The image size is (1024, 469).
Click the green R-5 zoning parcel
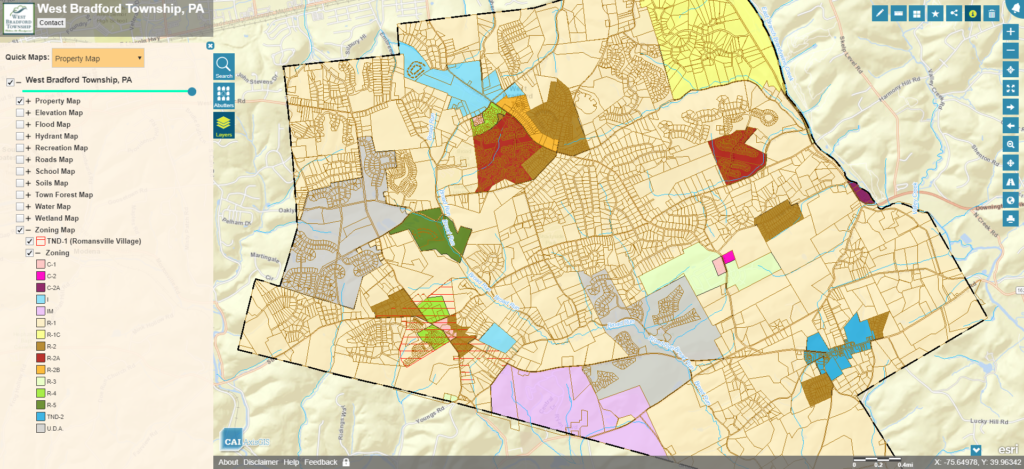point(431,234)
